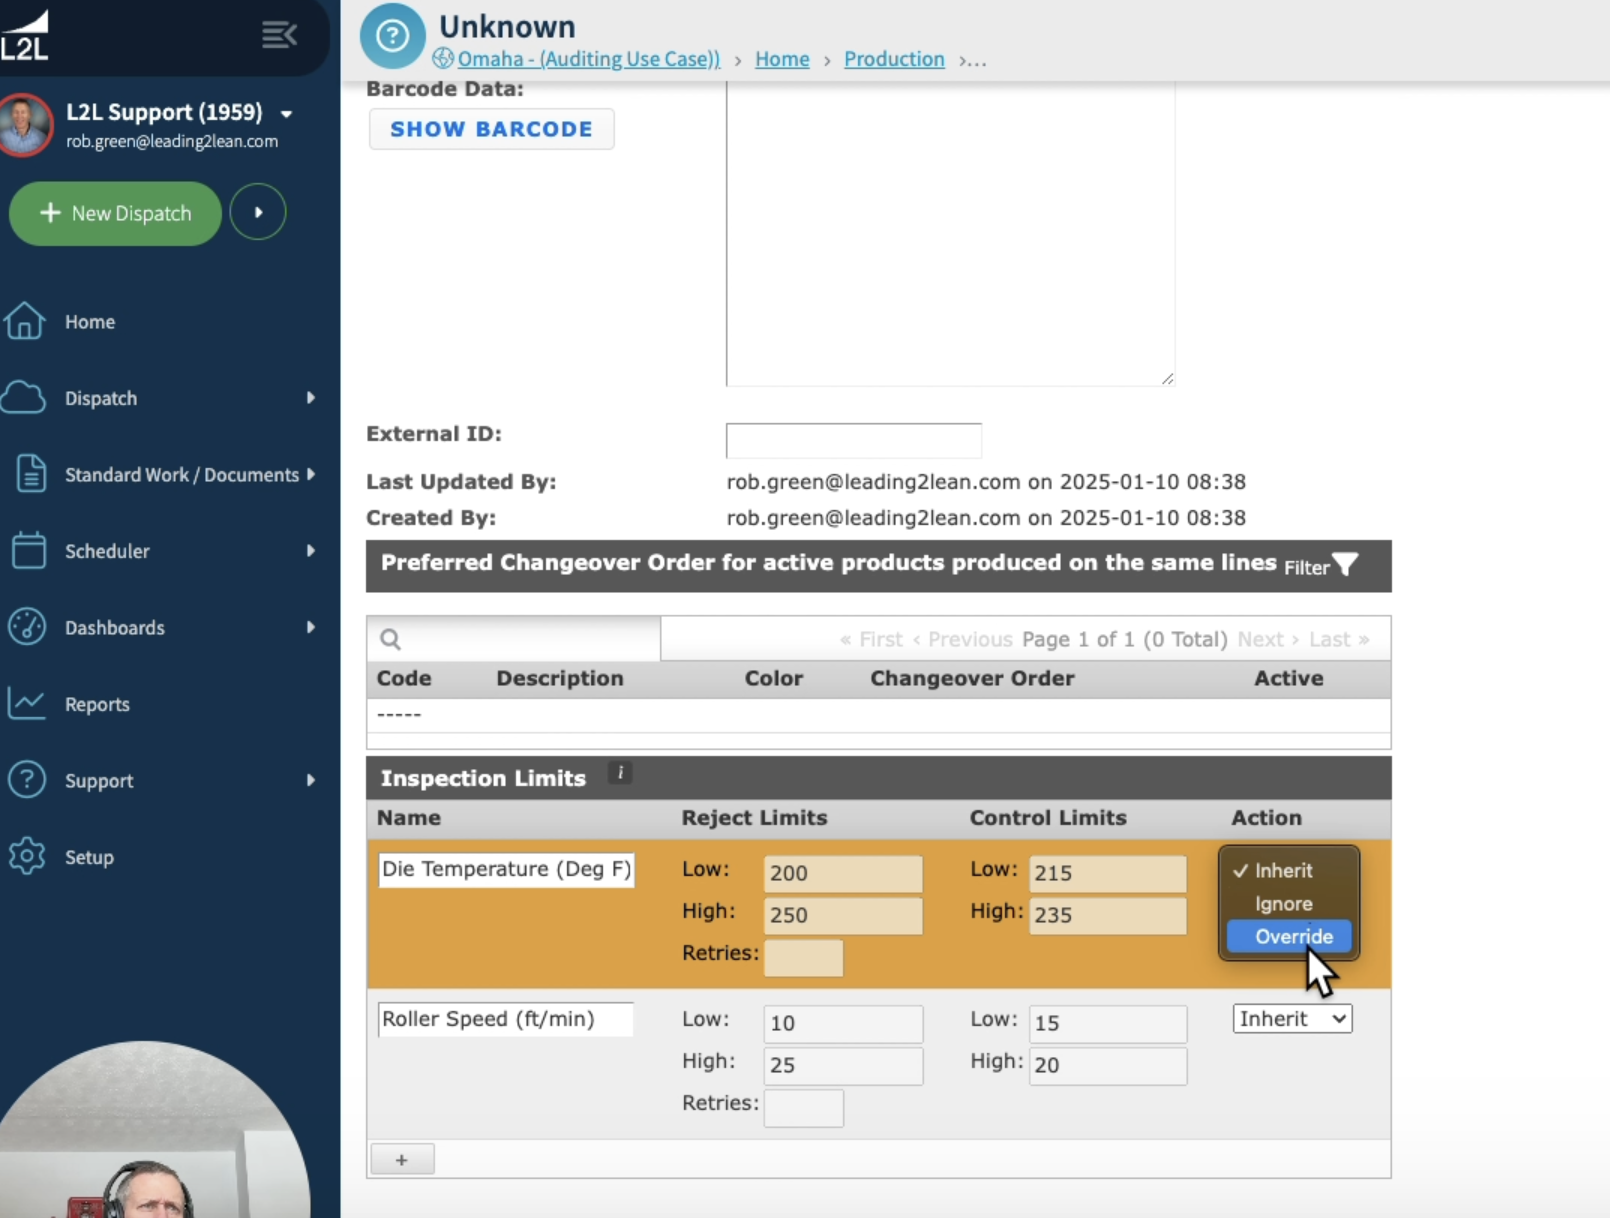Click Roller Speed control High field 20
This screenshot has height=1218, width=1610.
pyautogui.click(x=1108, y=1065)
